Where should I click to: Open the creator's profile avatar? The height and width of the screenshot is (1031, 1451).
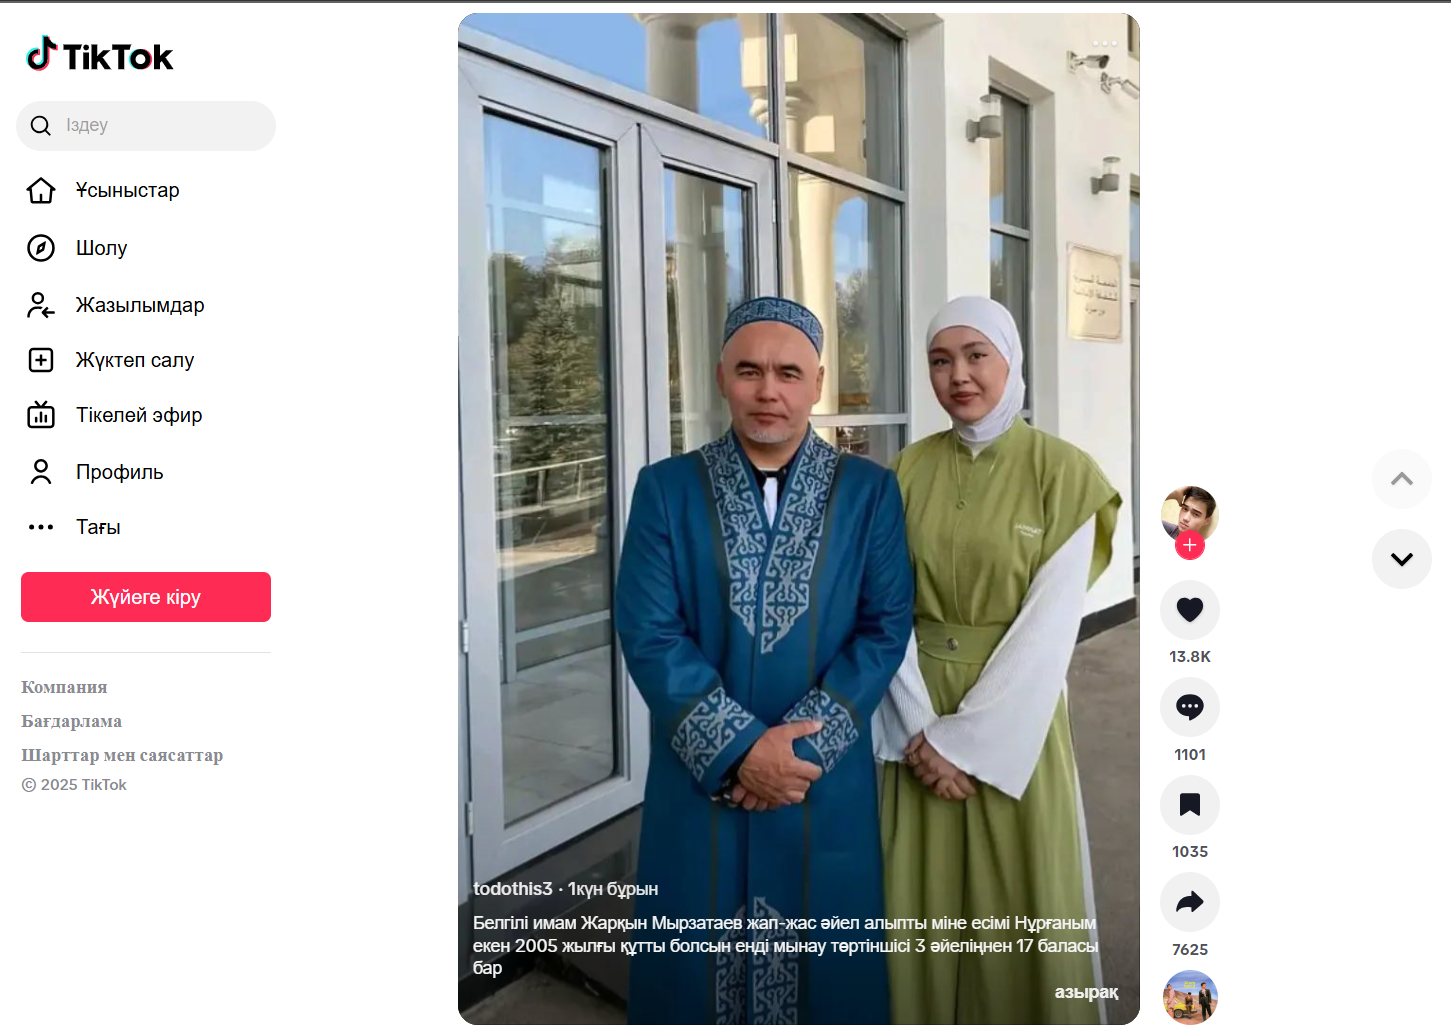[x=1189, y=514]
